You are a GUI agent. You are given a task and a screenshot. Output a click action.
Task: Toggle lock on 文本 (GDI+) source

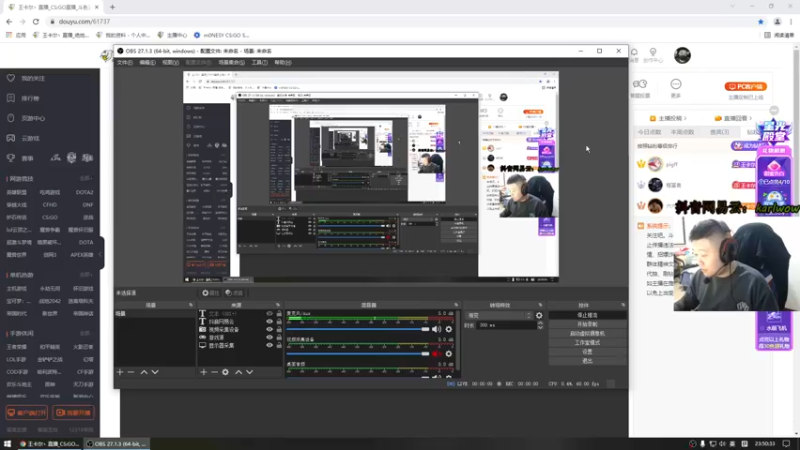coord(279,314)
